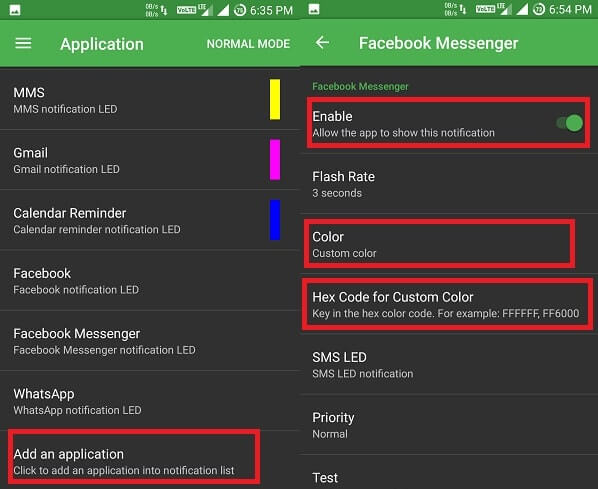This screenshot has width=598, height=489.
Task: Select the blue Calendar Reminder swatch
Action: point(275,220)
